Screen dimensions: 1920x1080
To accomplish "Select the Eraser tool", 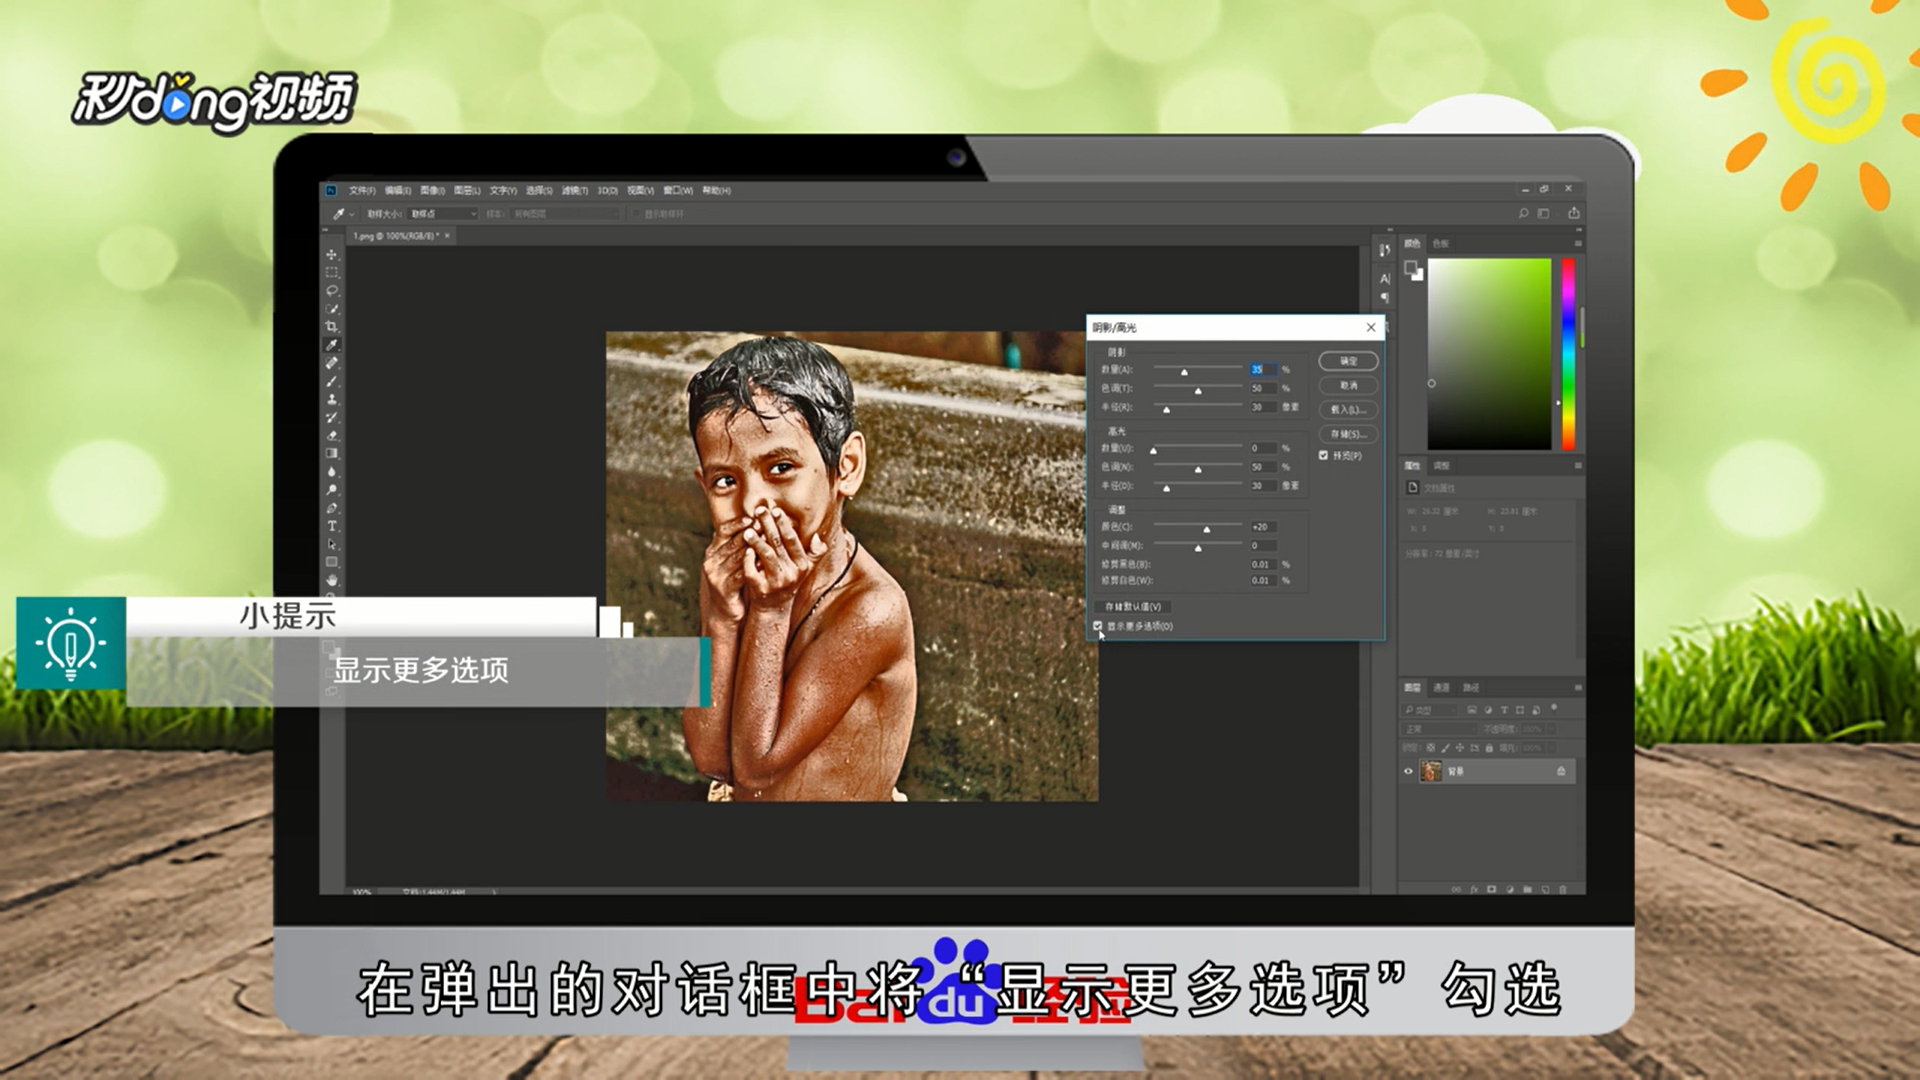I will [332, 435].
